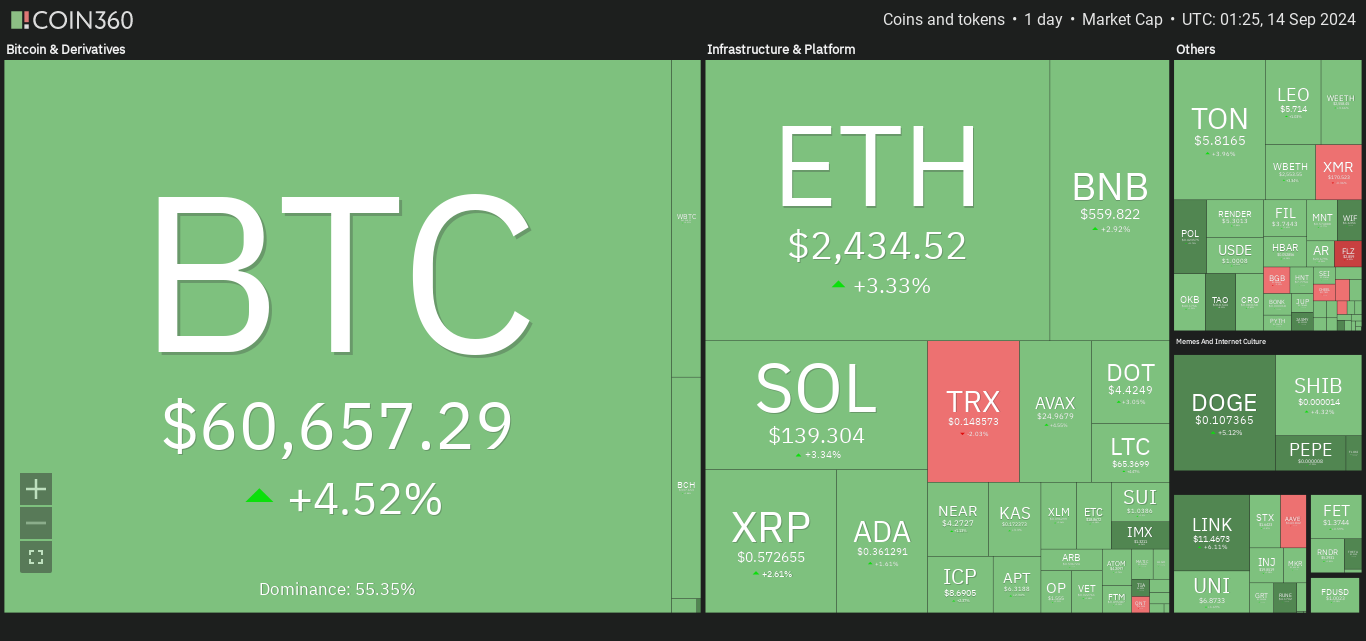Image resolution: width=1366 pixels, height=641 pixels.
Task: Select the SOL tile
Action: pos(816,405)
